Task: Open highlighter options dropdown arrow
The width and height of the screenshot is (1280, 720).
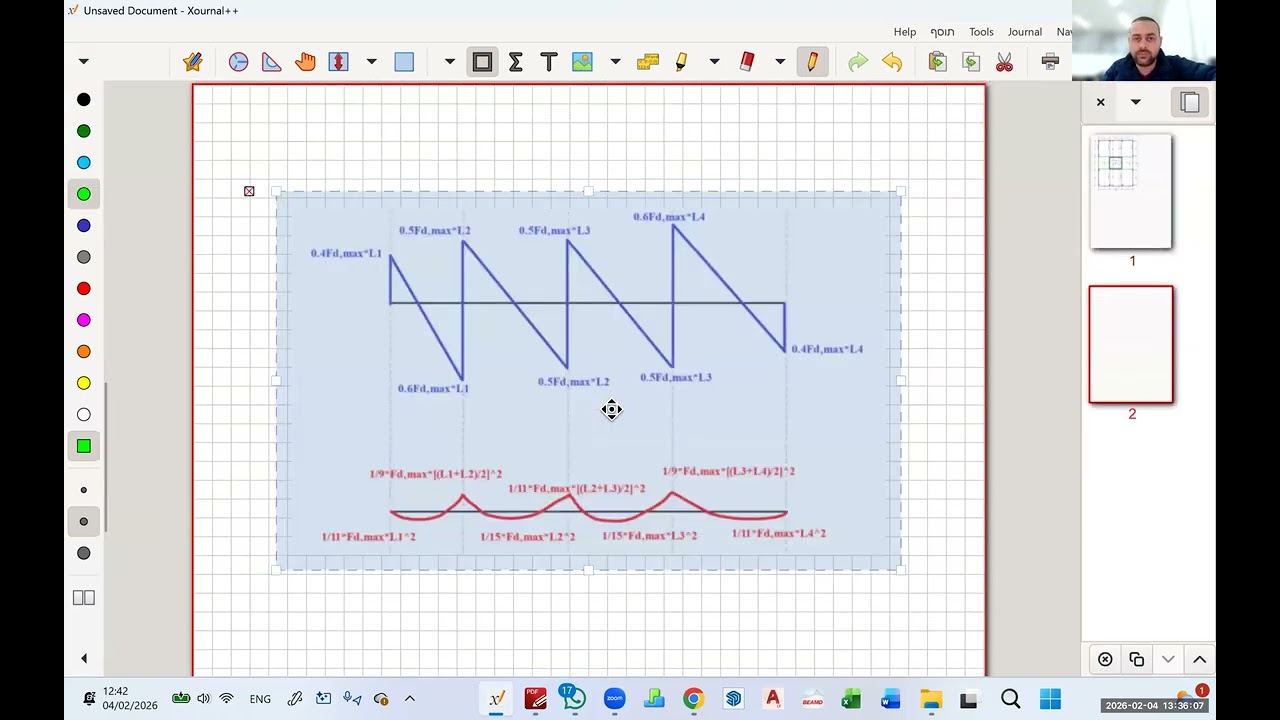Action: point(714,62)
